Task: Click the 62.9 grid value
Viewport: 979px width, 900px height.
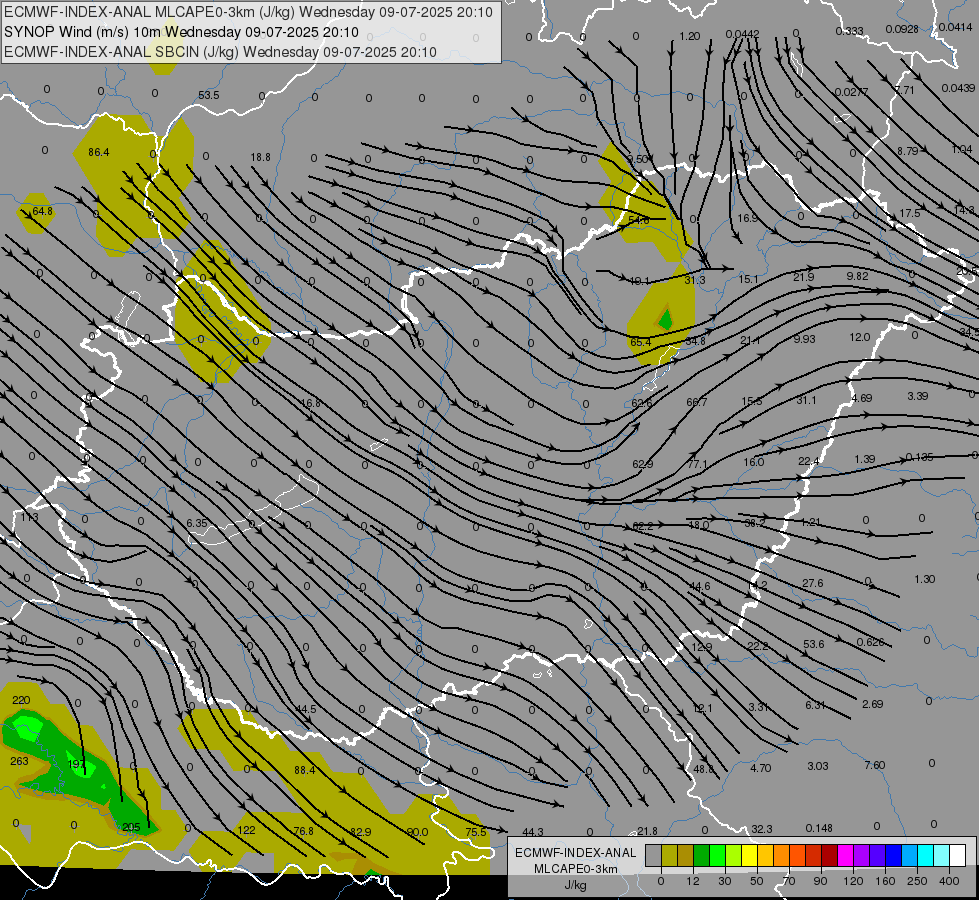Action: [642, 465]
